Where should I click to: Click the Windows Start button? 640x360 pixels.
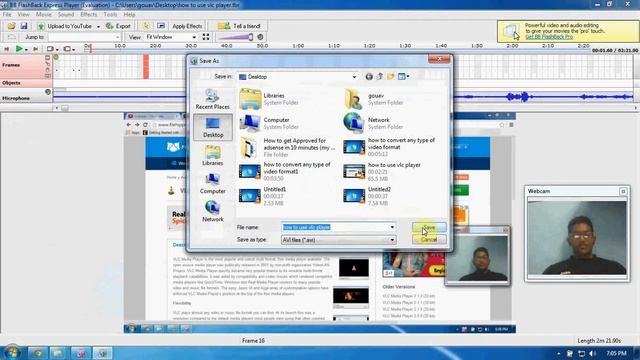point(12,353)
